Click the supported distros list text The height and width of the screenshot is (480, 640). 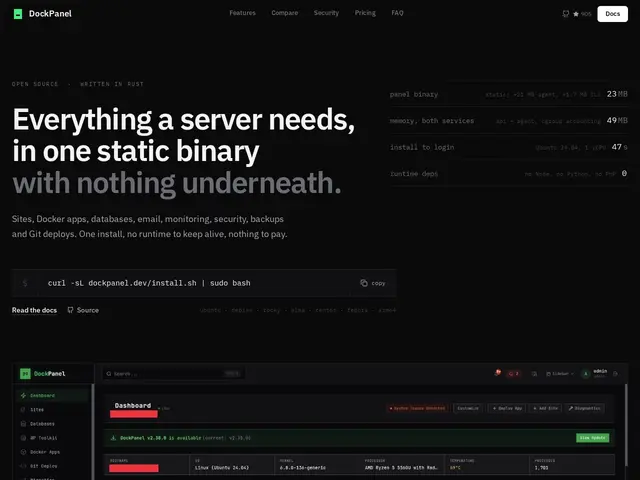[298, 310]
